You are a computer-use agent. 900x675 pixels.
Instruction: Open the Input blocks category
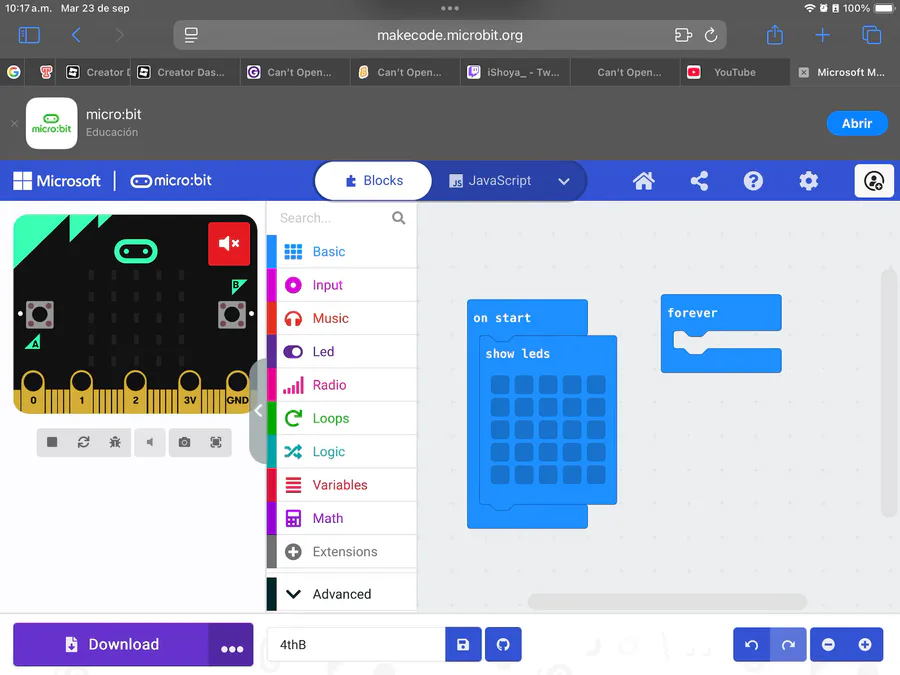[342, 285]
